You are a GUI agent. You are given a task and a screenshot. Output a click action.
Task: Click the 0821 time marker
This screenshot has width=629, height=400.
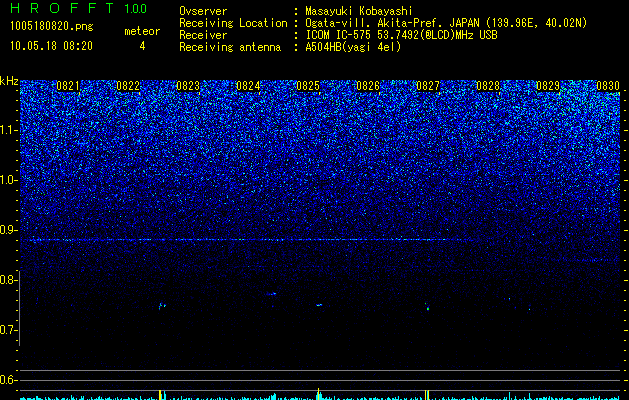[68, 86]
